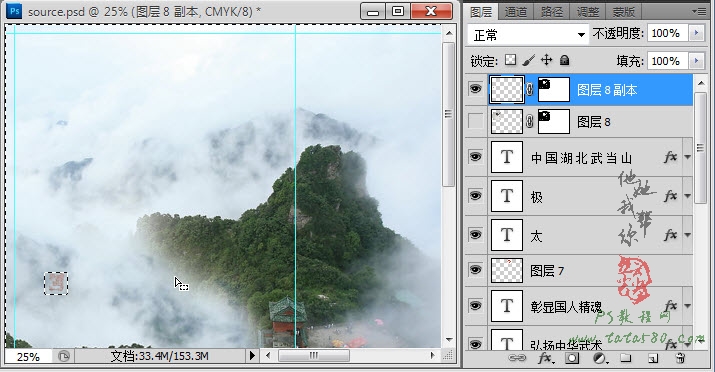Image resolution: width=715 pixels, height=372 pixels.
Task: Open the status bar document info arrow menu
Action: click(252, 356)
